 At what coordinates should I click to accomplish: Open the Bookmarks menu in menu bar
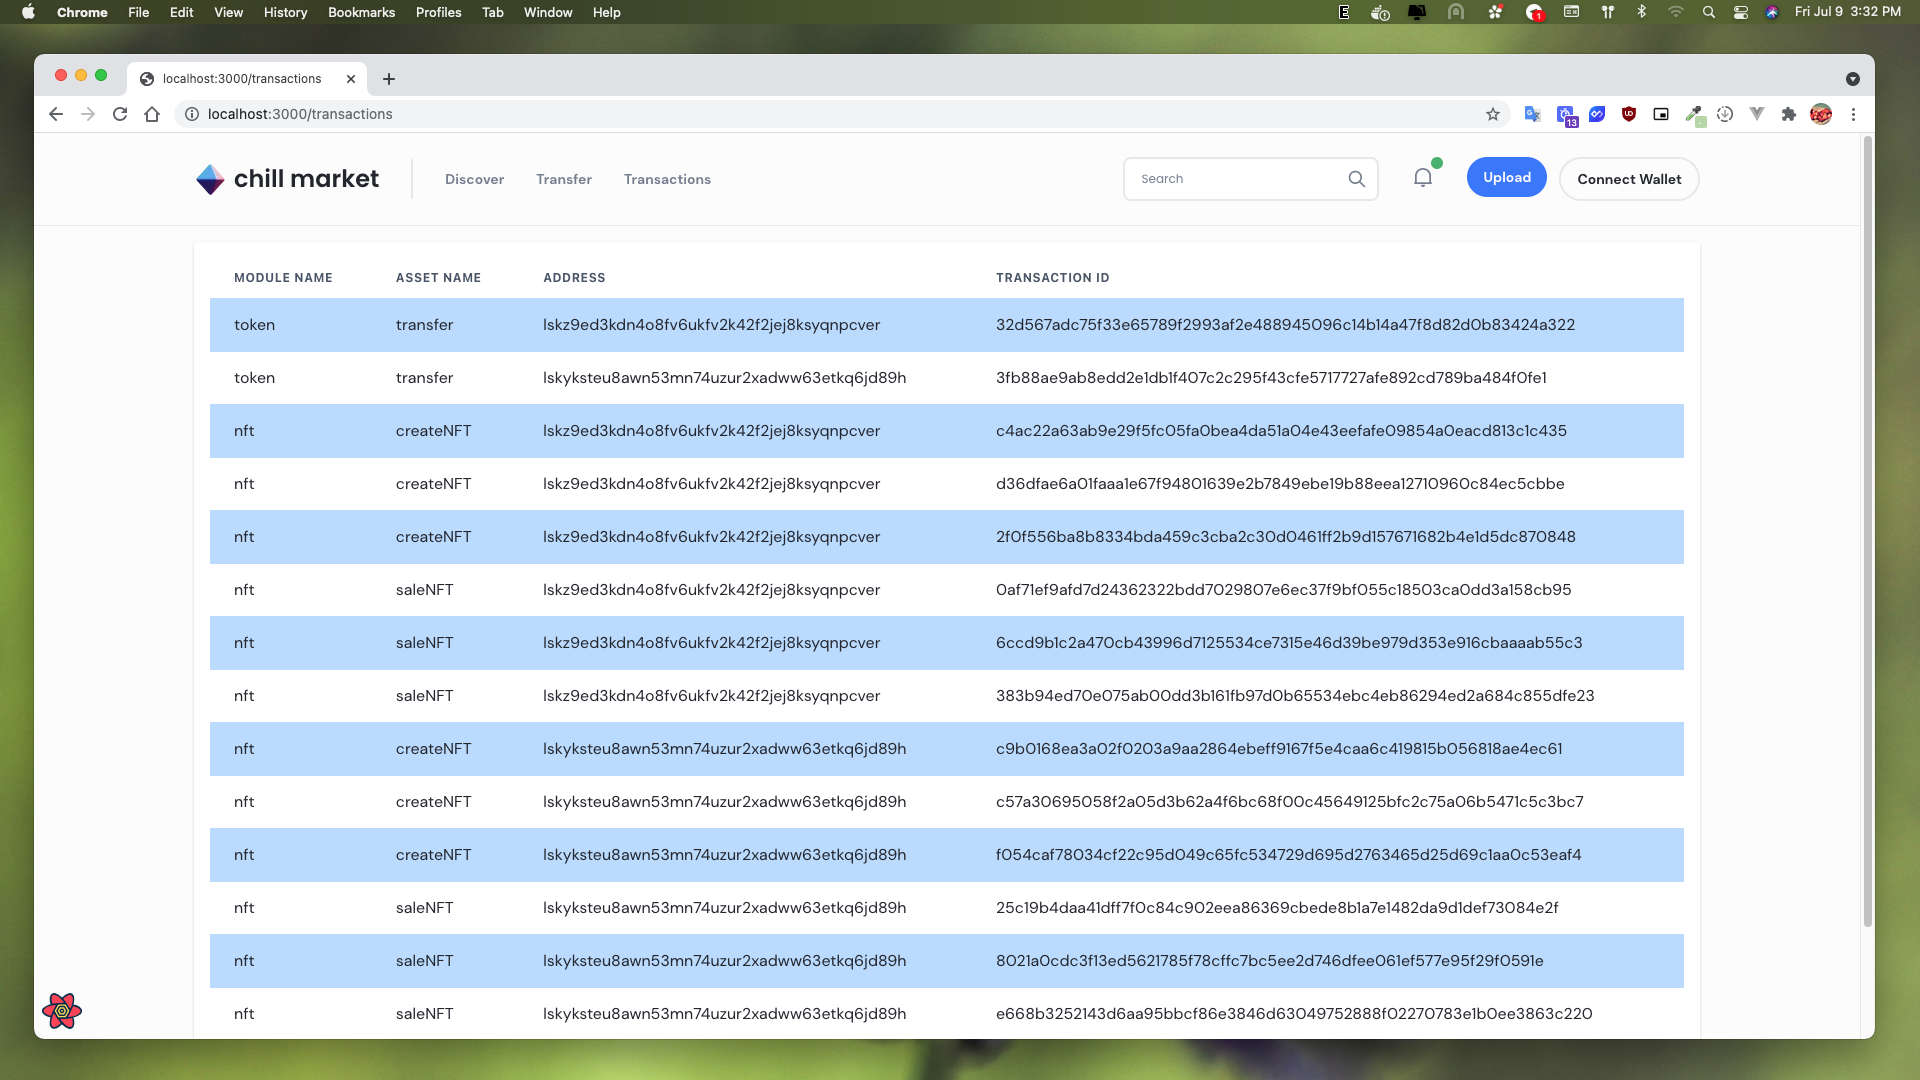coord(361,12)
